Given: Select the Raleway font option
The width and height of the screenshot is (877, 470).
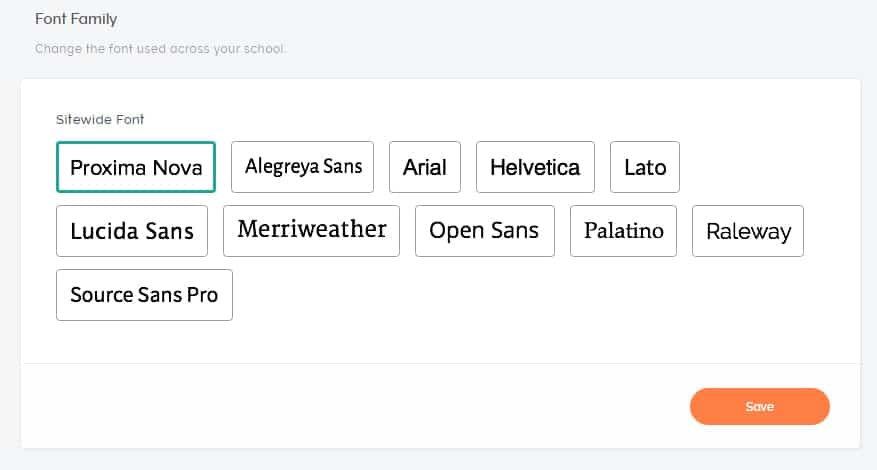Looking at the screenshot, I should pyautogui.click(x=747, y=231).
